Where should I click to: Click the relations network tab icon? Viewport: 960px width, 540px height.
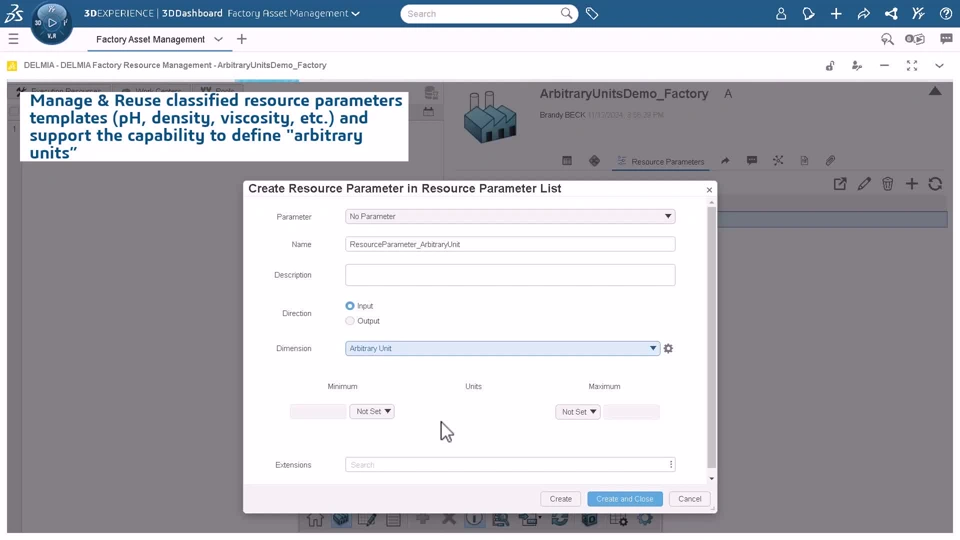point(778,160)
